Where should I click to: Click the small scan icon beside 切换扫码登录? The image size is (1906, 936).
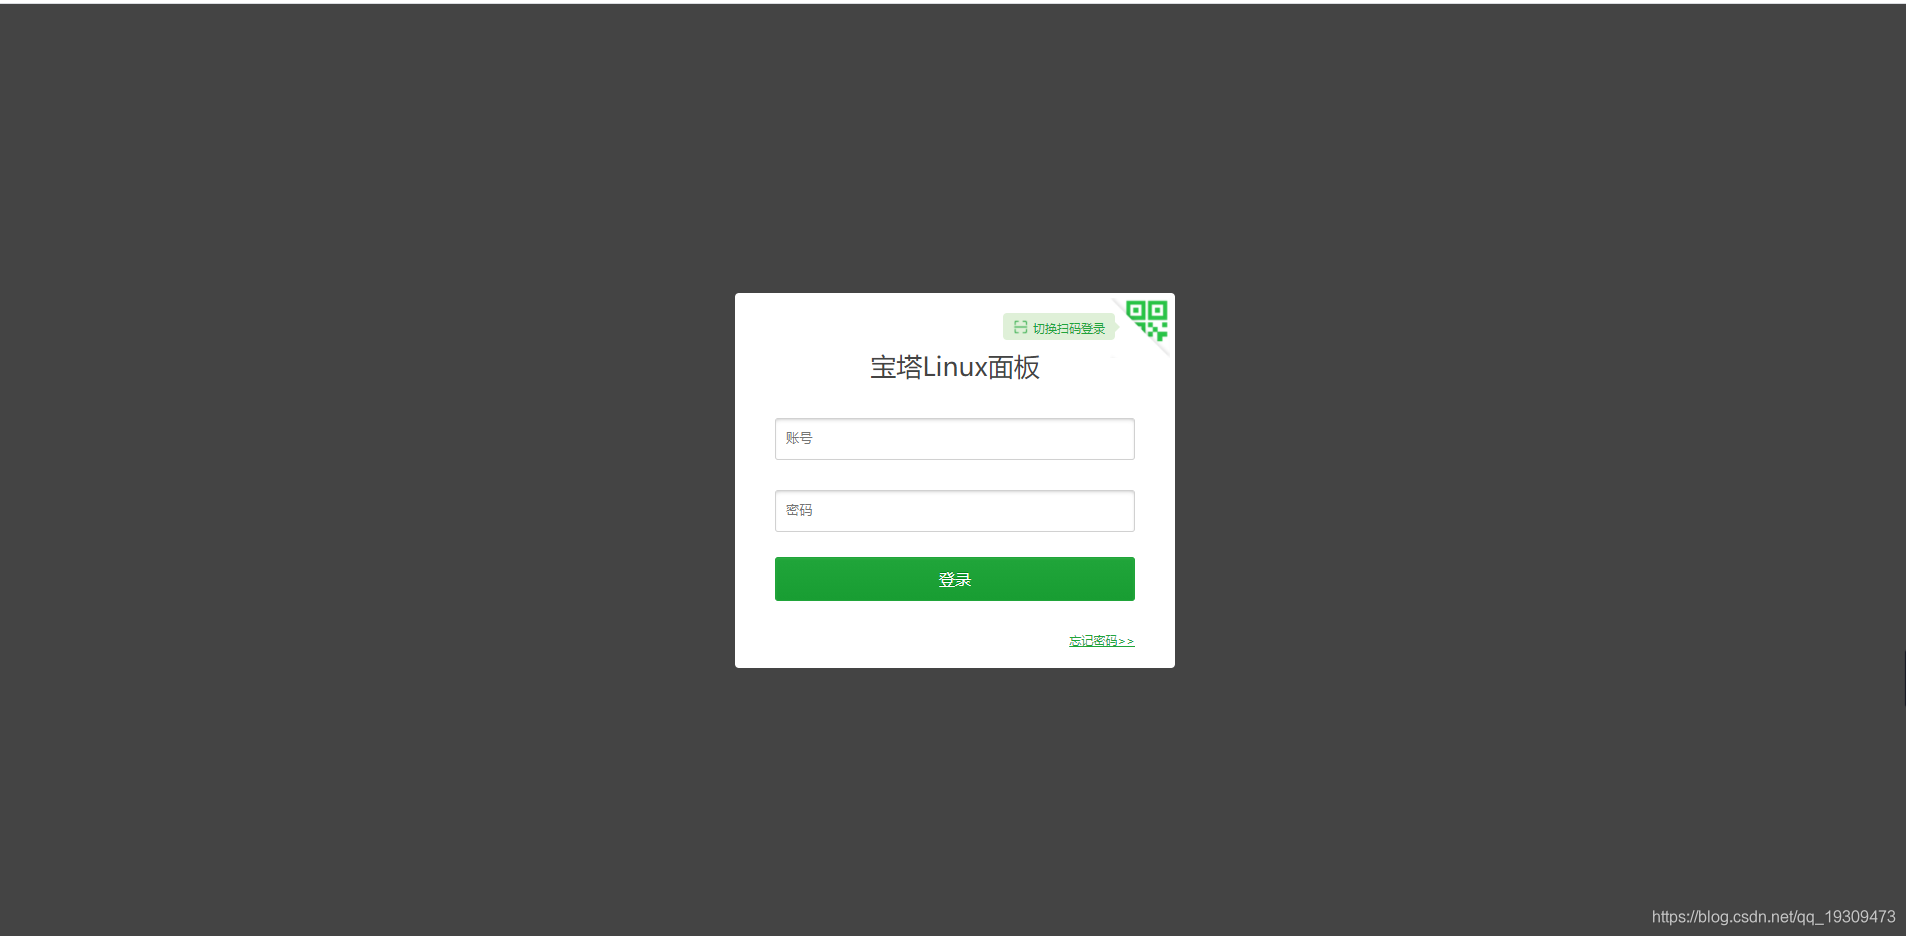click(x=1020, y=327)
